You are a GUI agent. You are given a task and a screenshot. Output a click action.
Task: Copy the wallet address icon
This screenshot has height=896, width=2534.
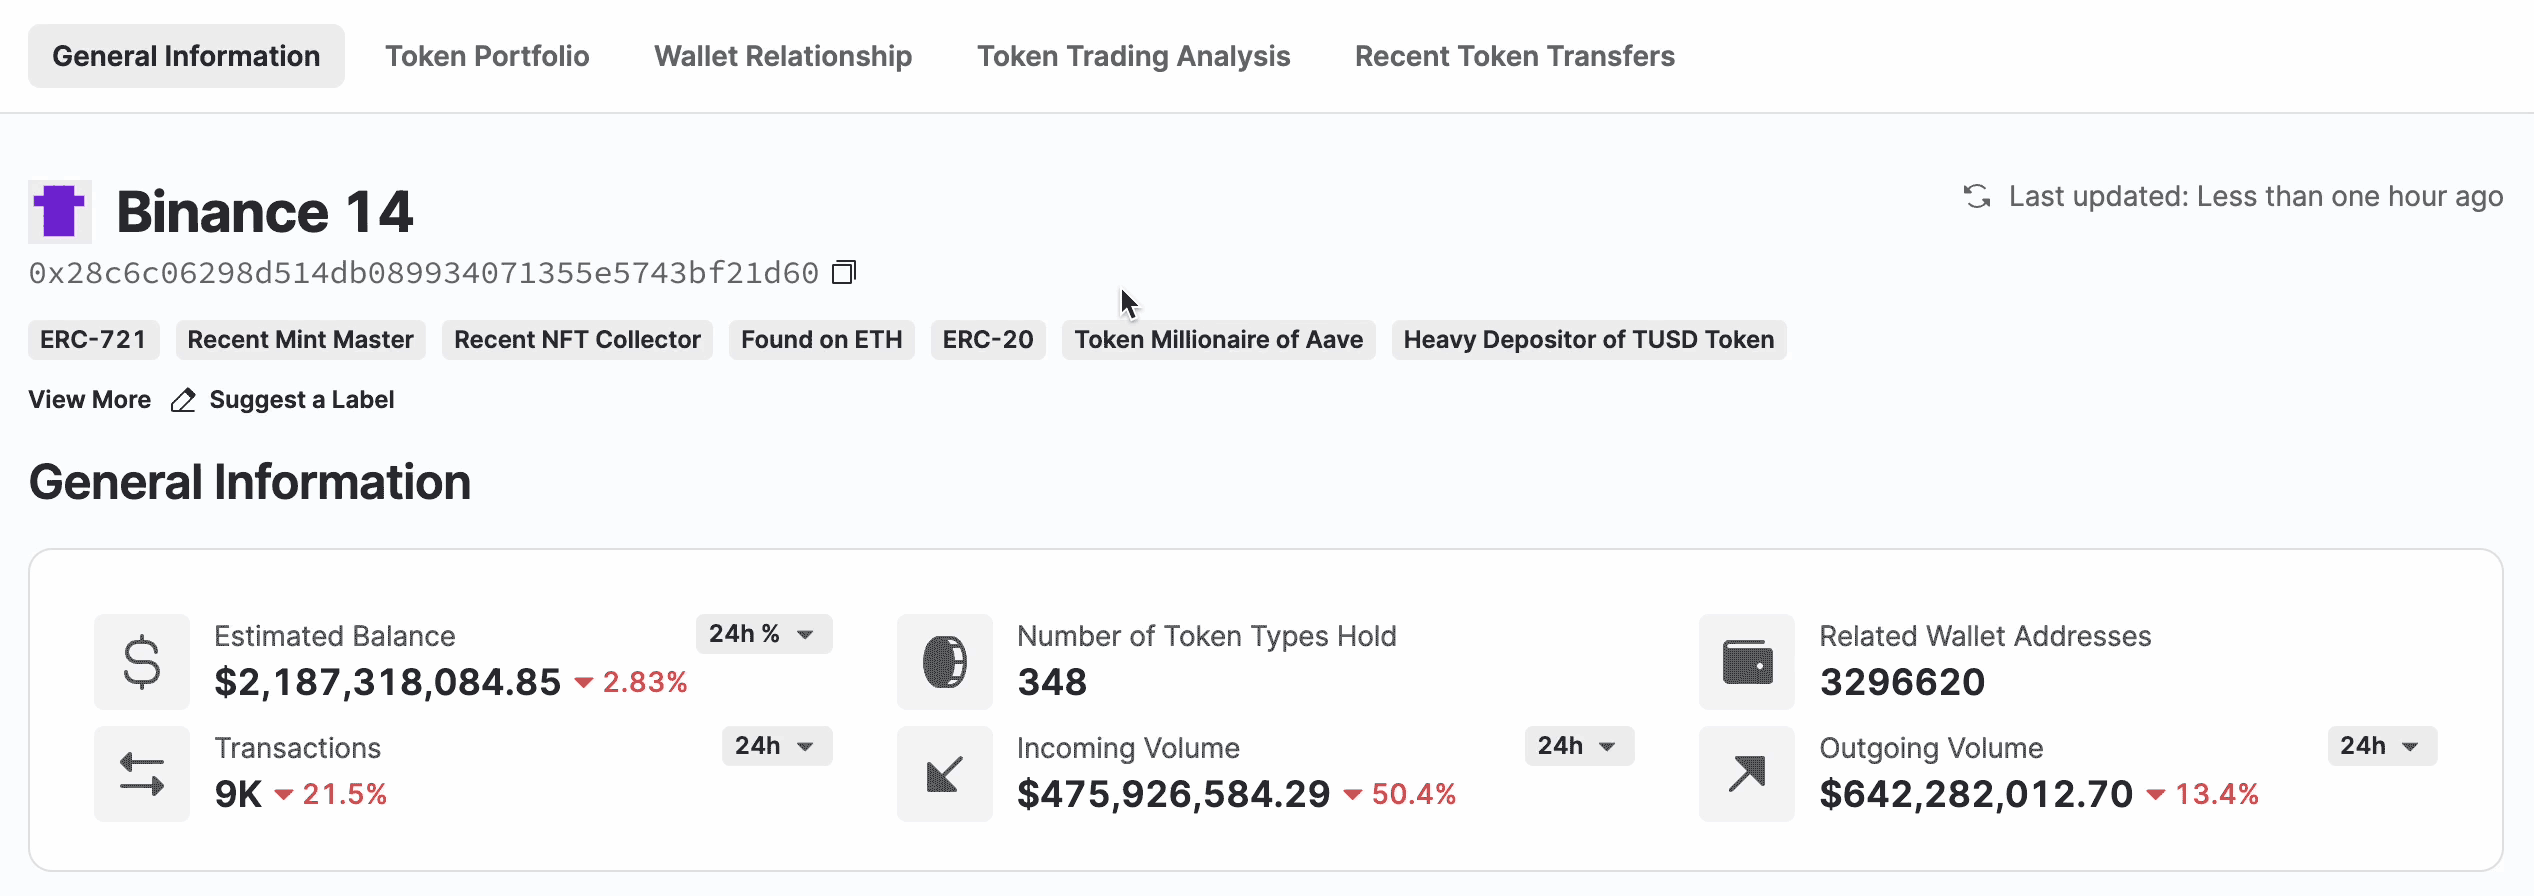(844, 272)
